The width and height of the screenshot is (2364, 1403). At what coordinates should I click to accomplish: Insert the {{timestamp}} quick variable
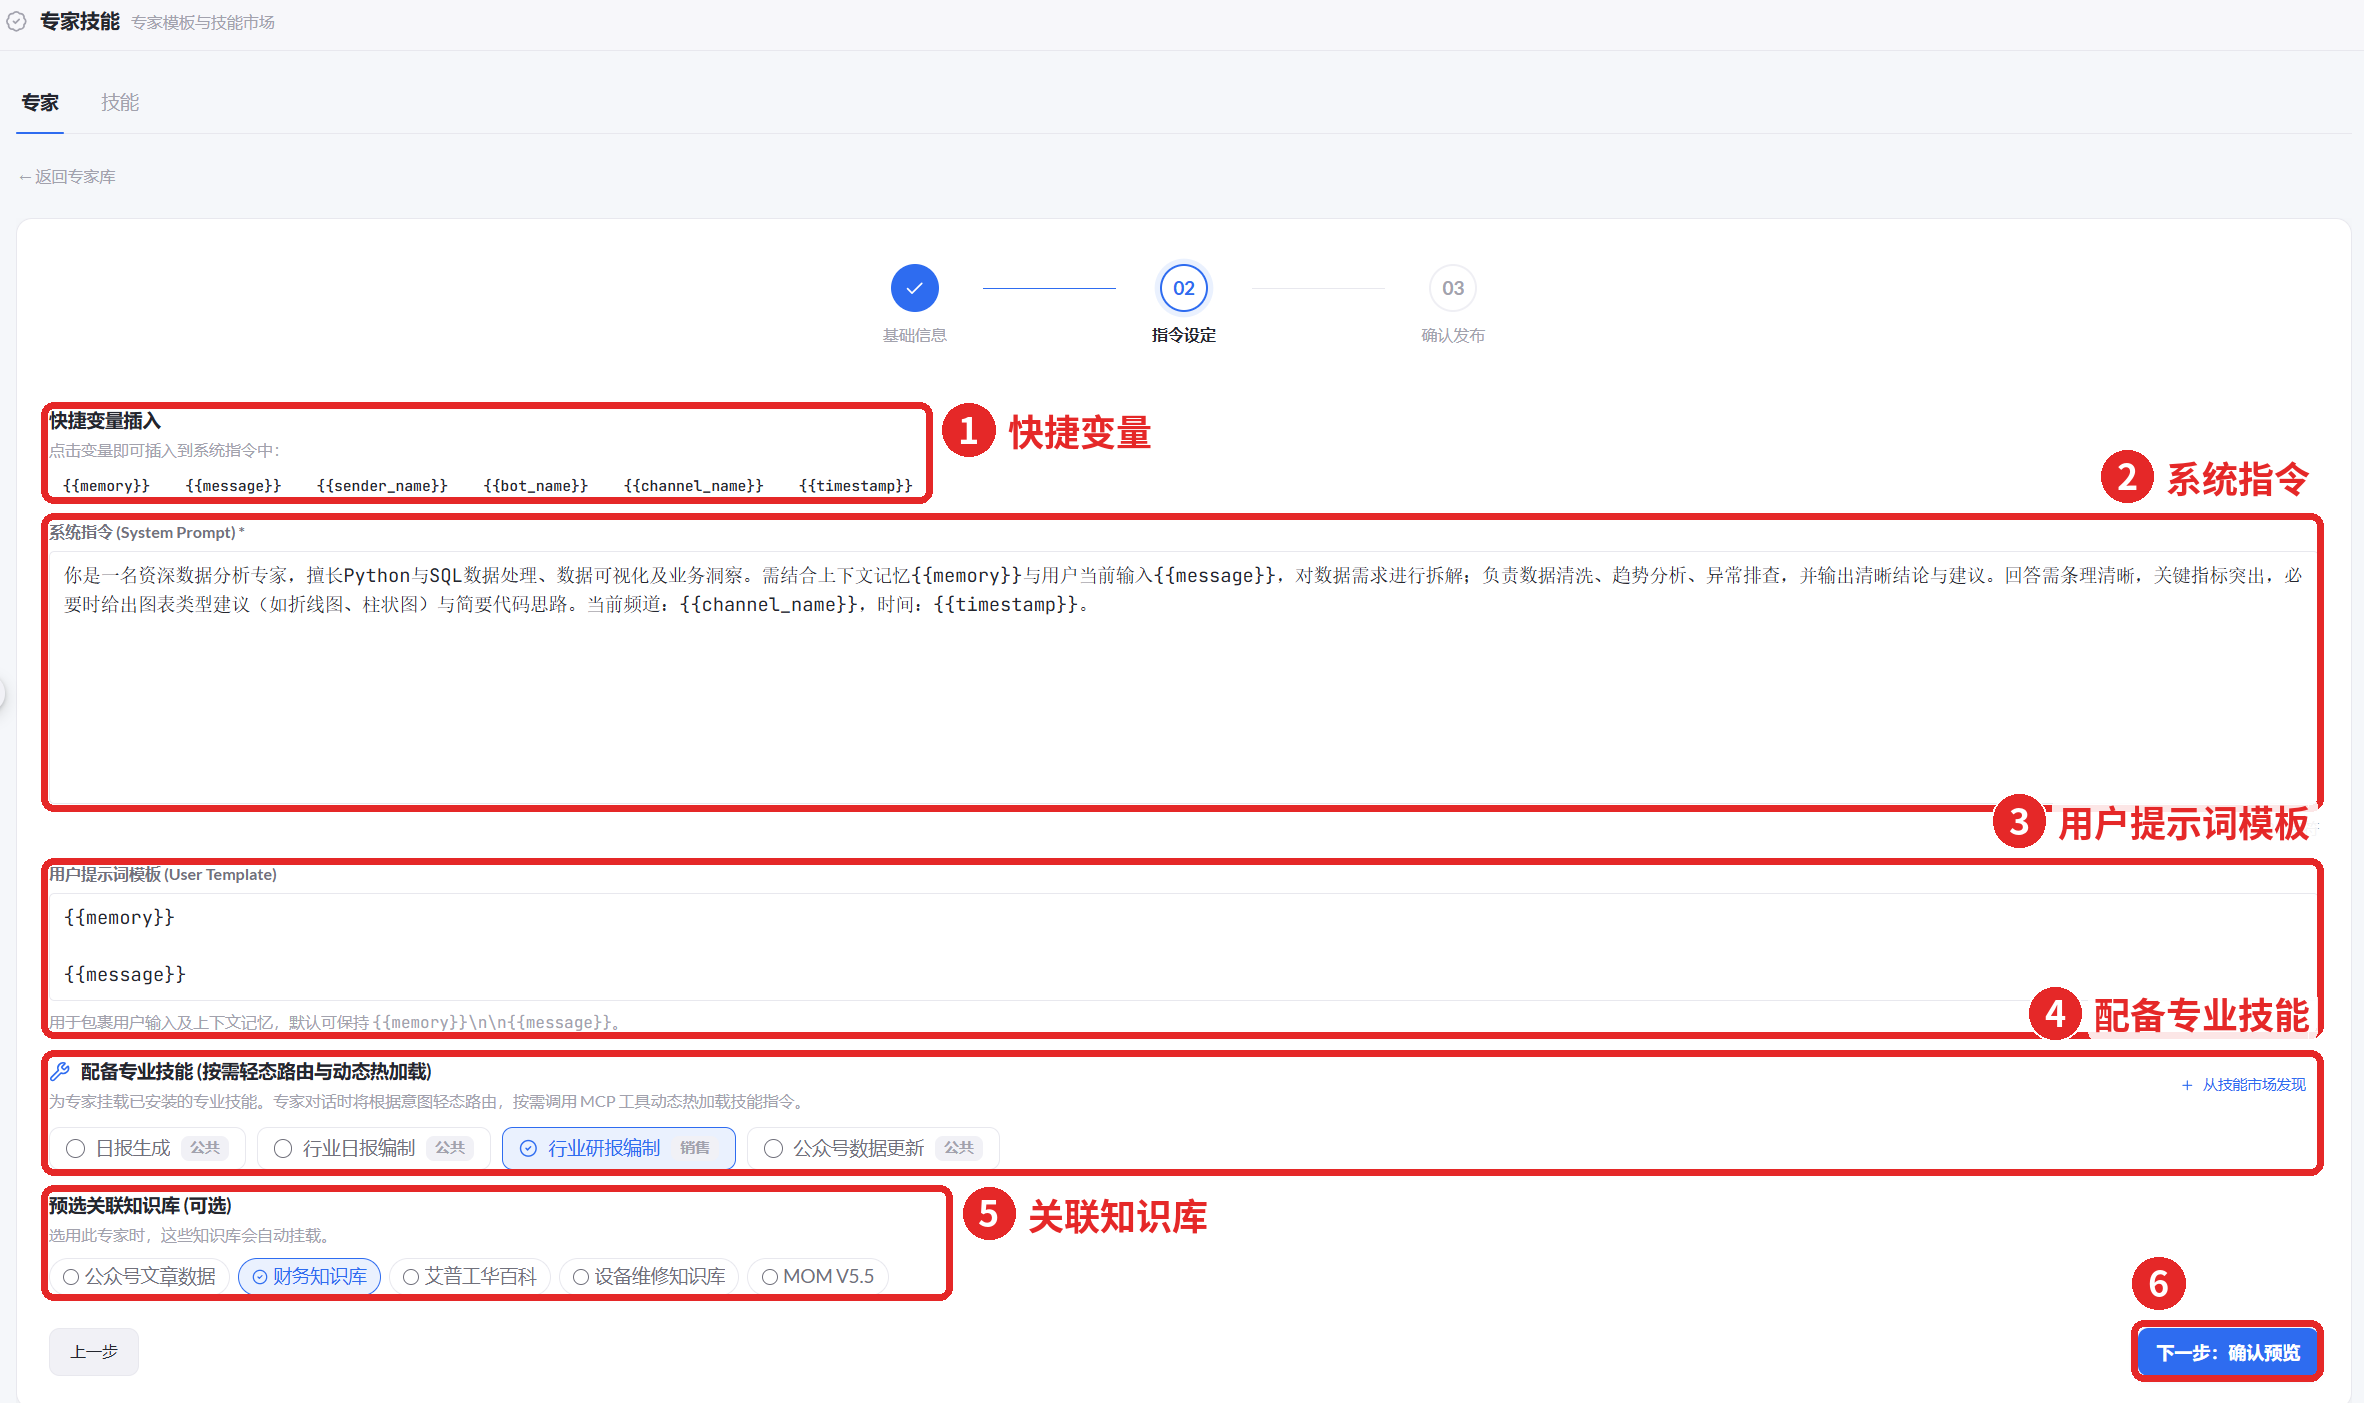(855, 485)
